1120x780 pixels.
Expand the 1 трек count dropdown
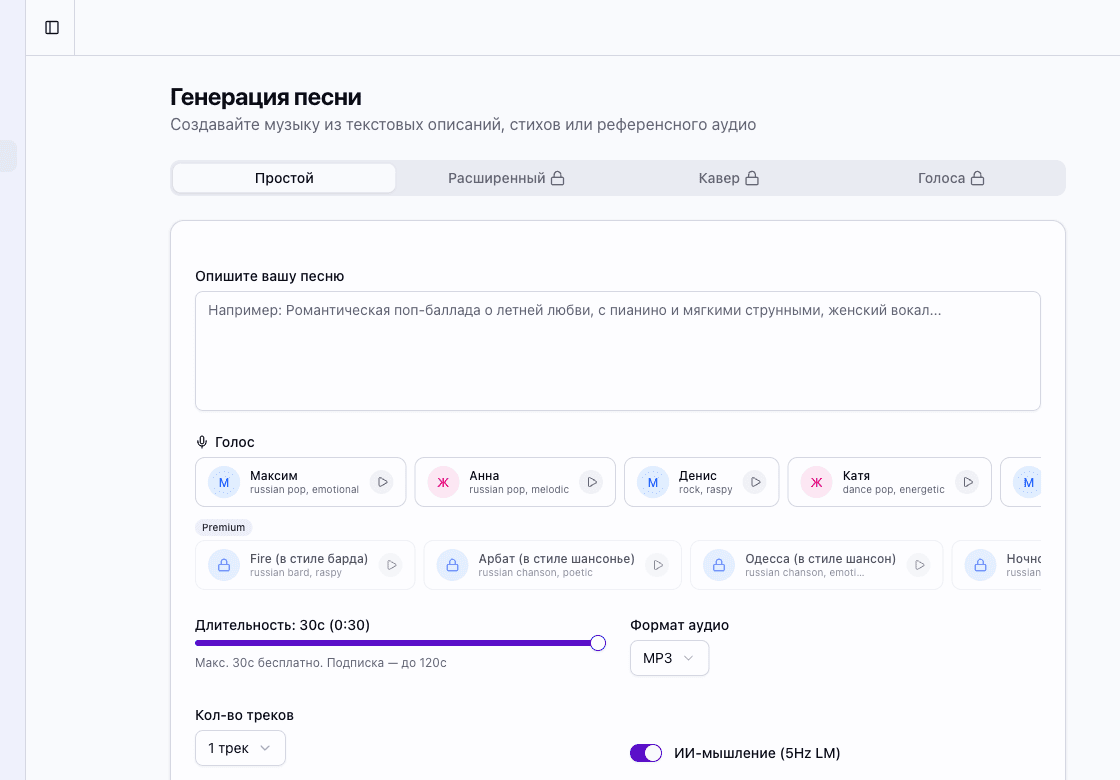[x=240, y=748]
